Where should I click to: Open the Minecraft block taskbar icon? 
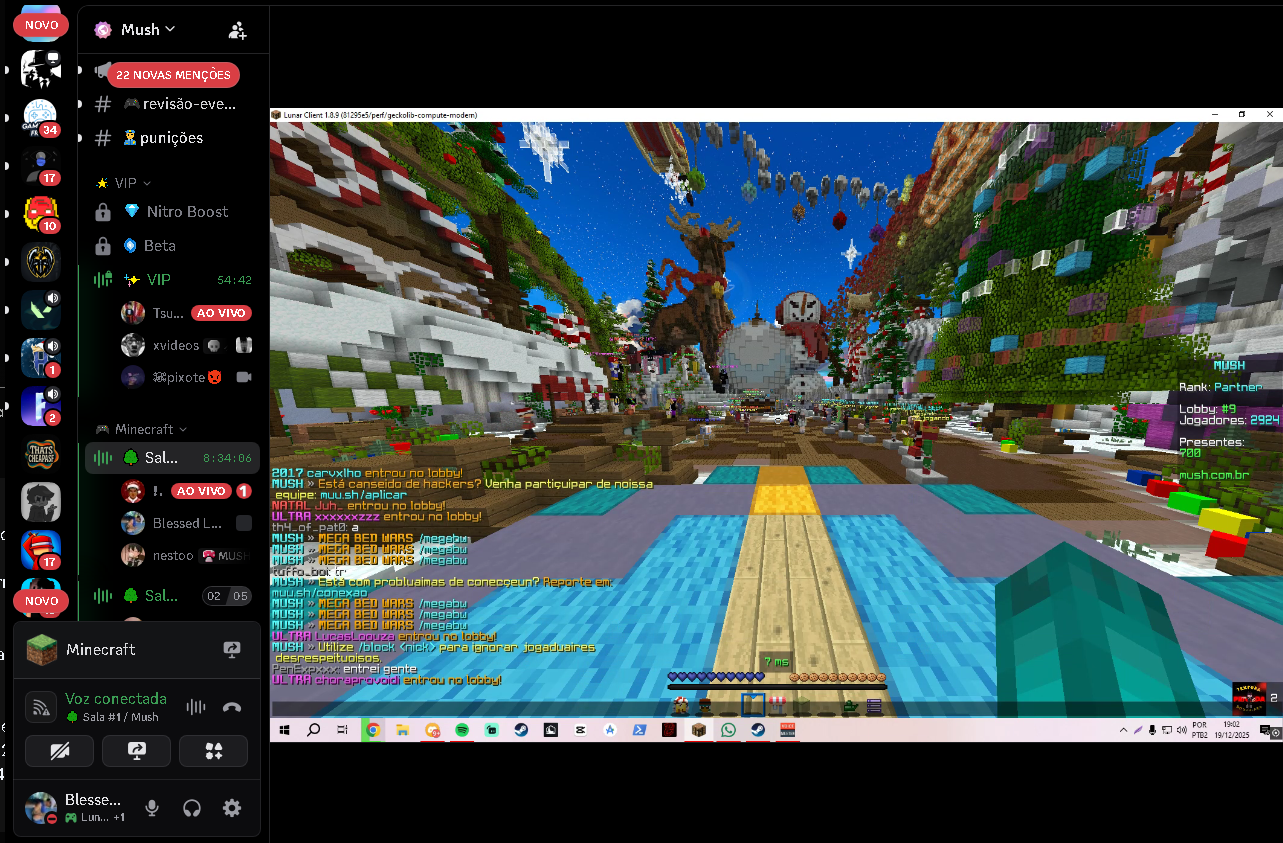click(699, 731)
